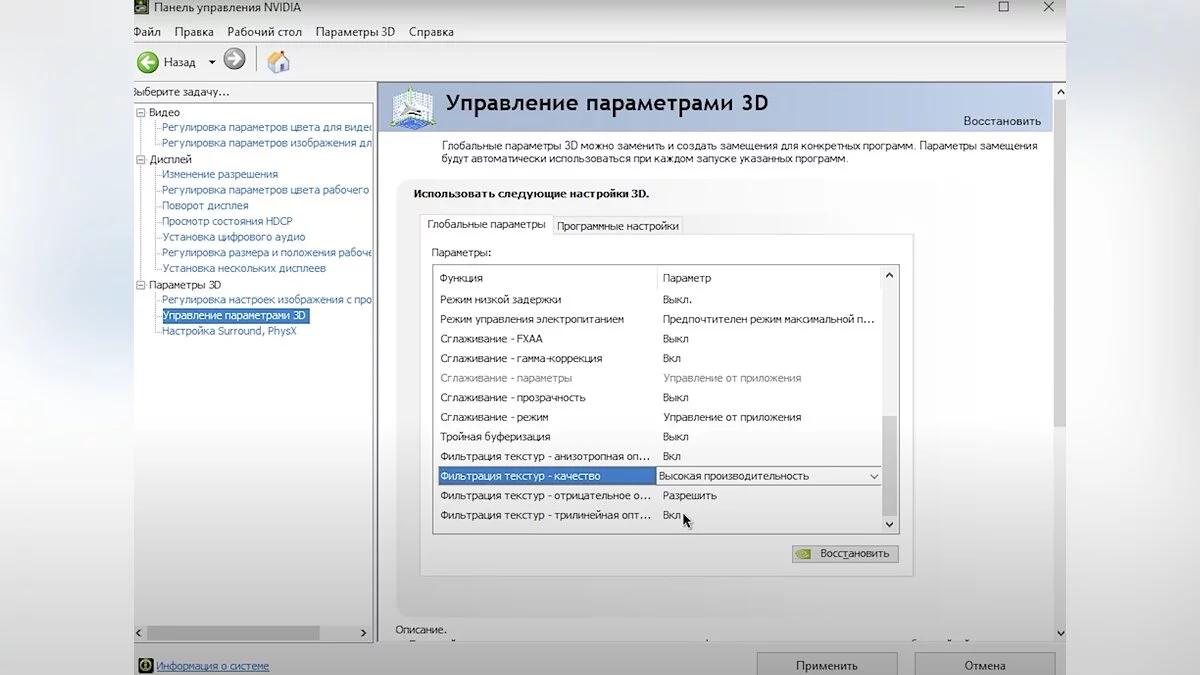Click the green Back arrow icon
Viewport: 1200px width, 675px height.
click(x=147, y=62)
